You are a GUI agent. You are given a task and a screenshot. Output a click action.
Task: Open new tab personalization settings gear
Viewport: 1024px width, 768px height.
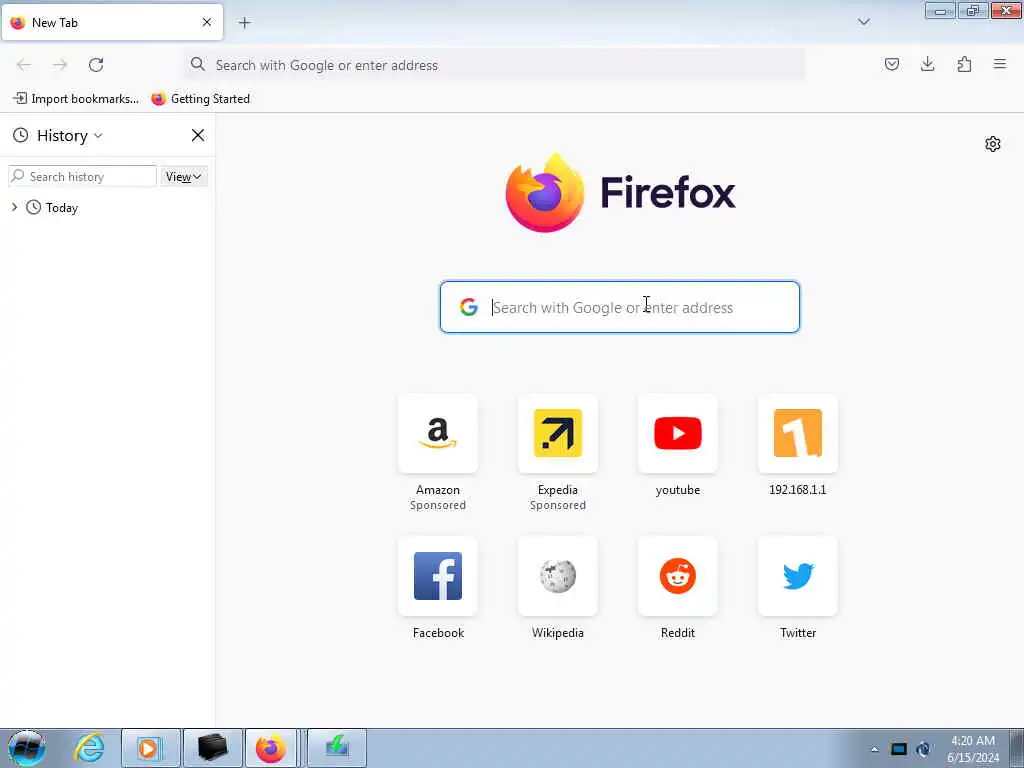pos(993,144)
